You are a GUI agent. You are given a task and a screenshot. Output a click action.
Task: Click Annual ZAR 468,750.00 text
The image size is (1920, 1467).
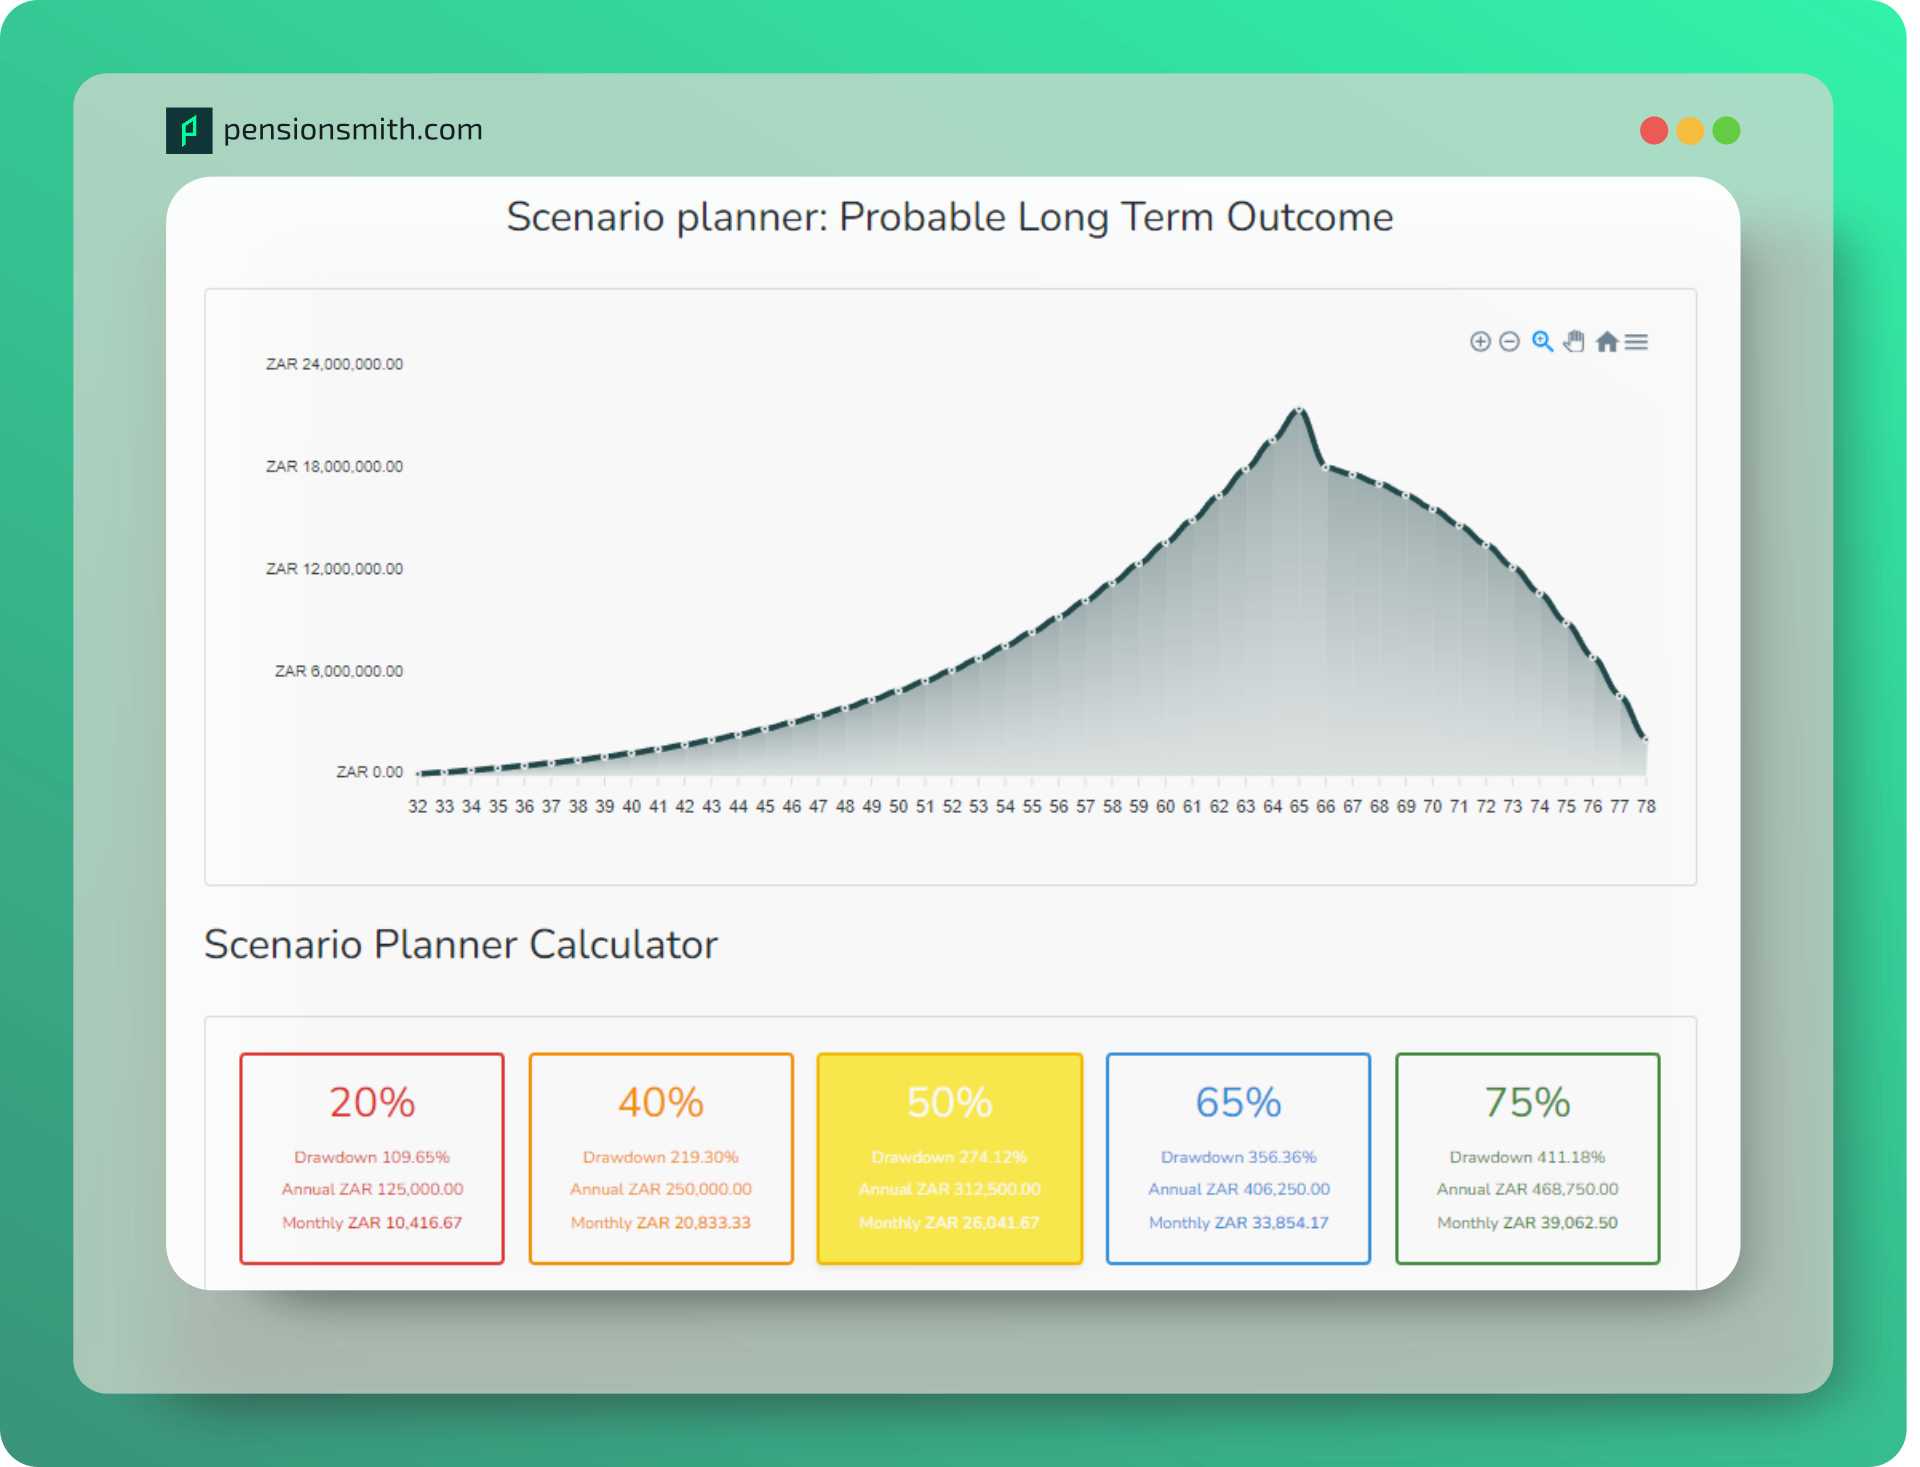(1528, 1189)
